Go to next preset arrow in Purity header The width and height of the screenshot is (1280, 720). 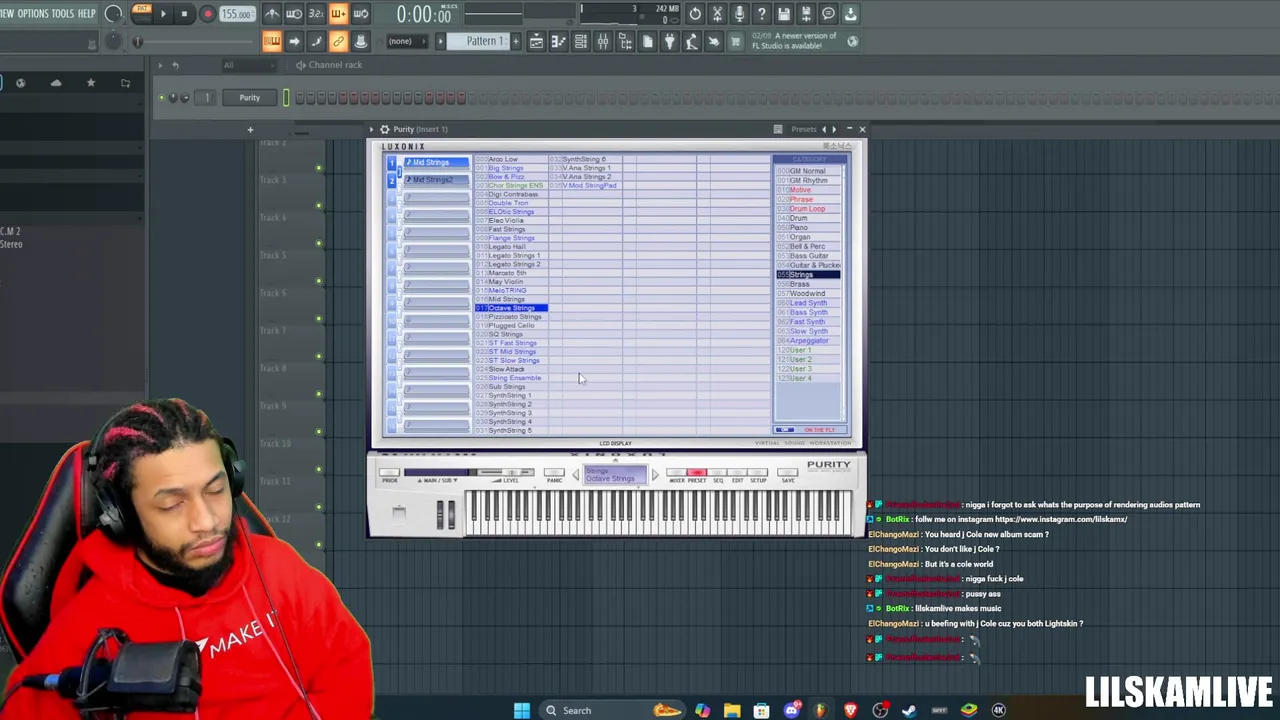[x=834, y=129]
